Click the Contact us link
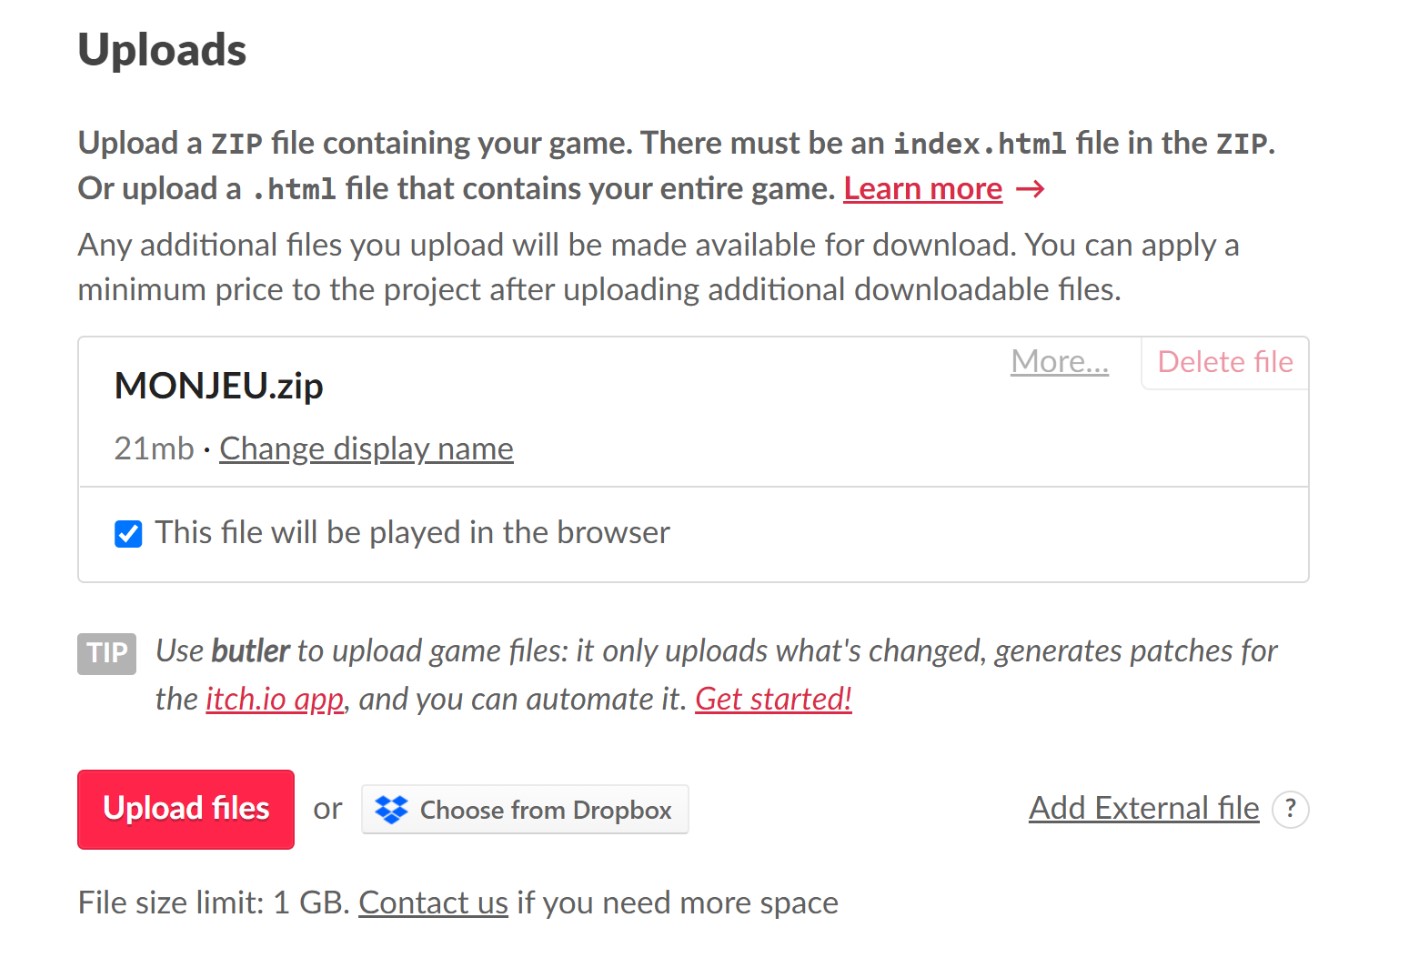The width and height of the screenshot is (1416, 966). [433, 903]
